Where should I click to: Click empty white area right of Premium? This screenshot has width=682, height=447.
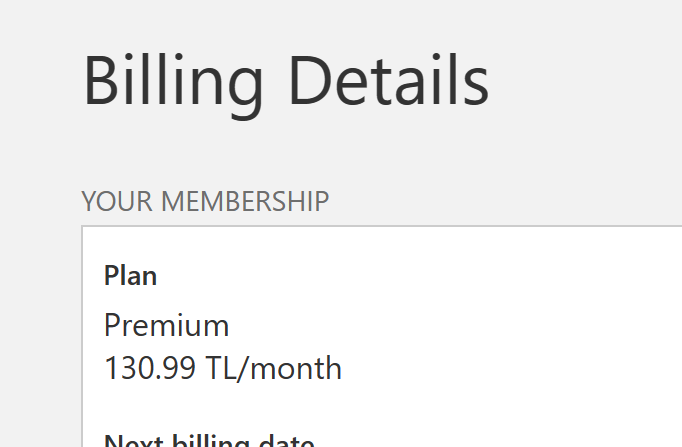coord(450,325)
